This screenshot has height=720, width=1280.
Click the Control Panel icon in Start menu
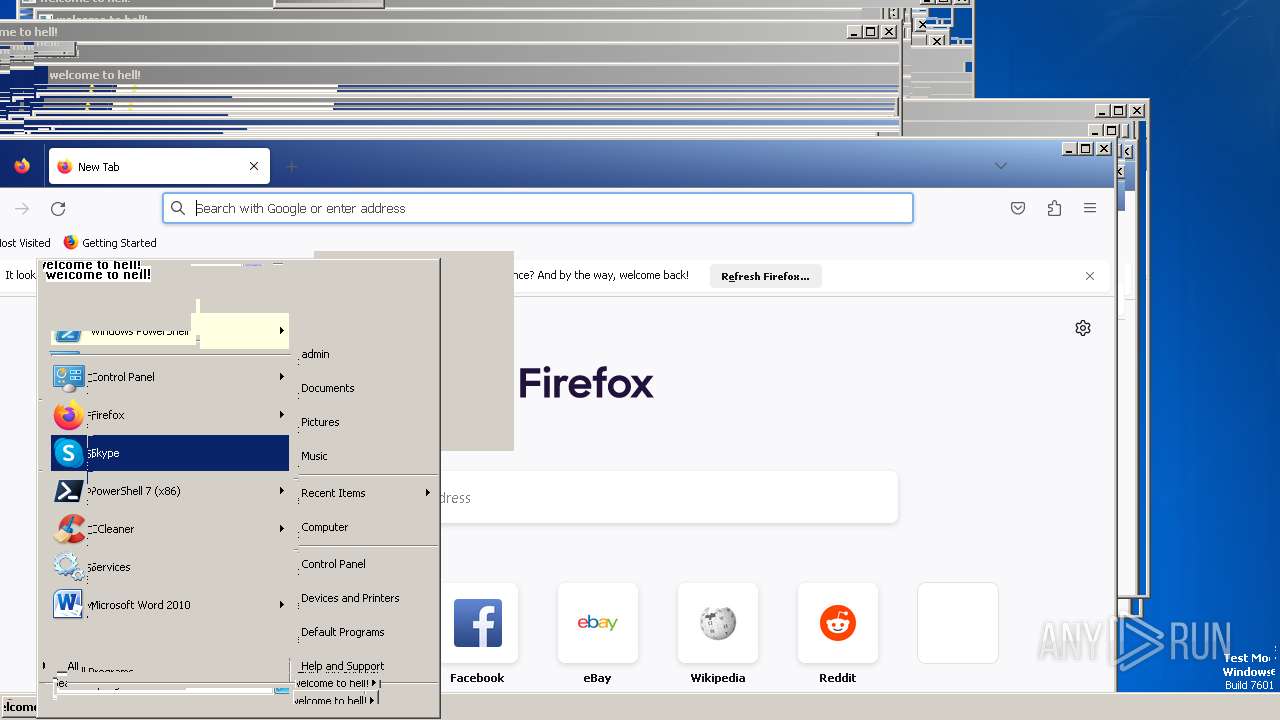69,377
